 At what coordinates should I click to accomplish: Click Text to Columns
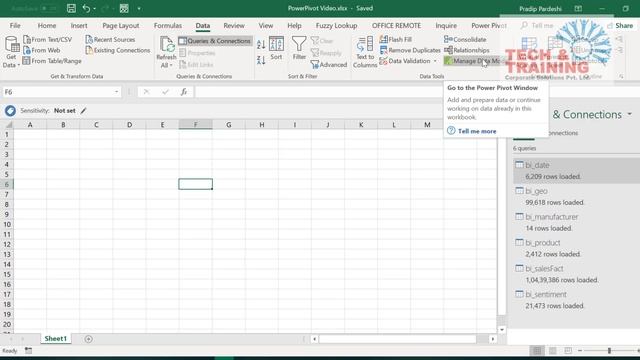(x=364, y=52)
